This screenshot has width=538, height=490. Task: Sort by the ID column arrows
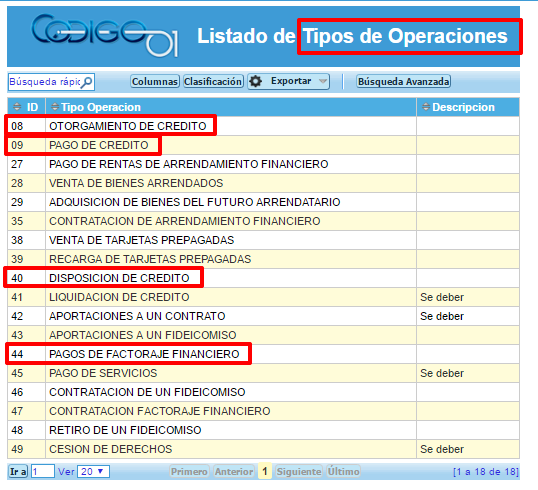(x=17, y=107)
